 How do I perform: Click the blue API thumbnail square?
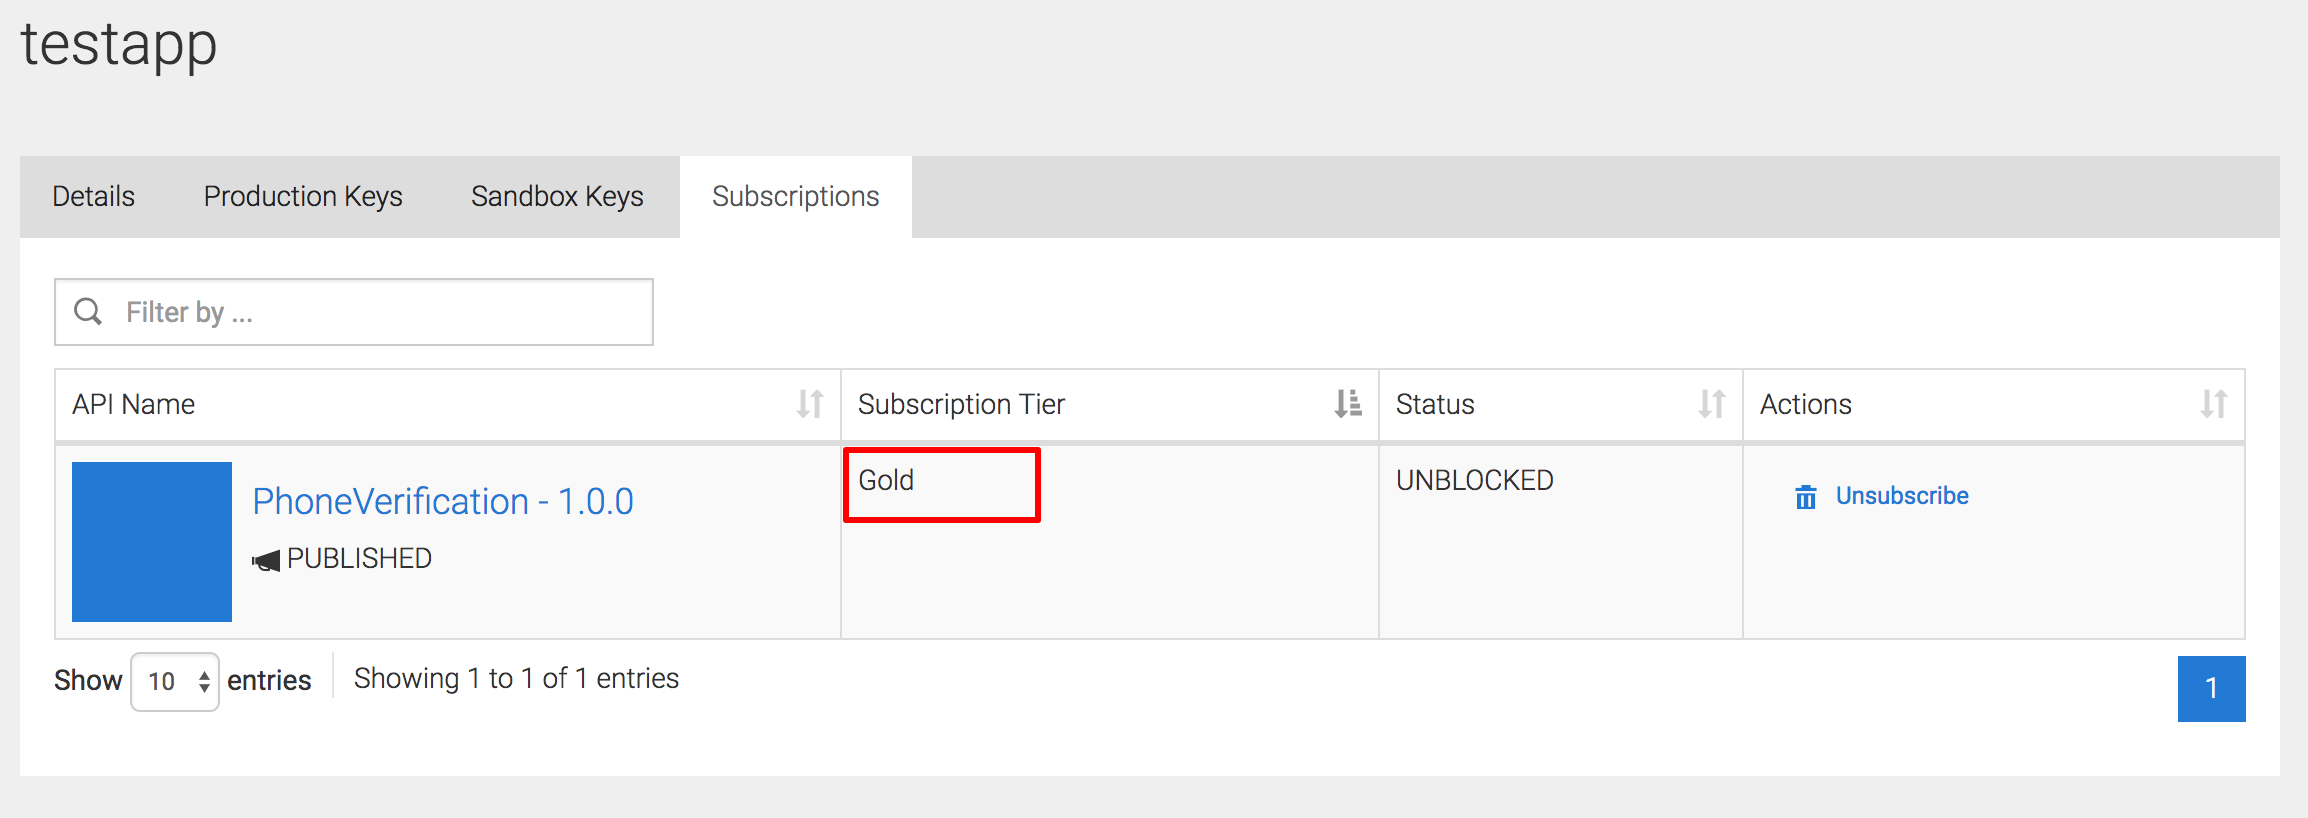point(151,541)
